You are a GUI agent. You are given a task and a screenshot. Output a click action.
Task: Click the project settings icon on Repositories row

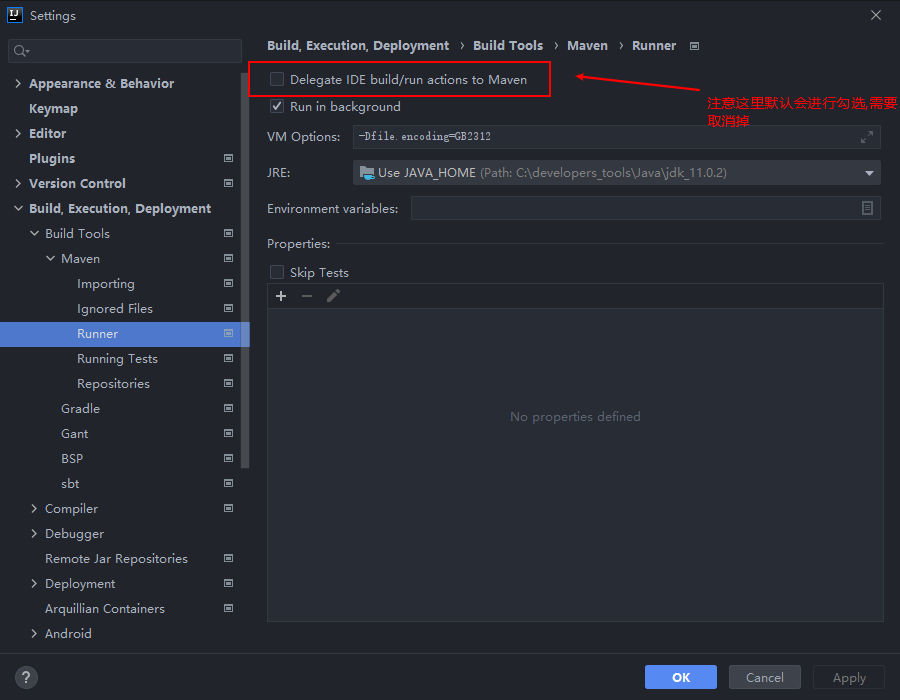(228, 383)
